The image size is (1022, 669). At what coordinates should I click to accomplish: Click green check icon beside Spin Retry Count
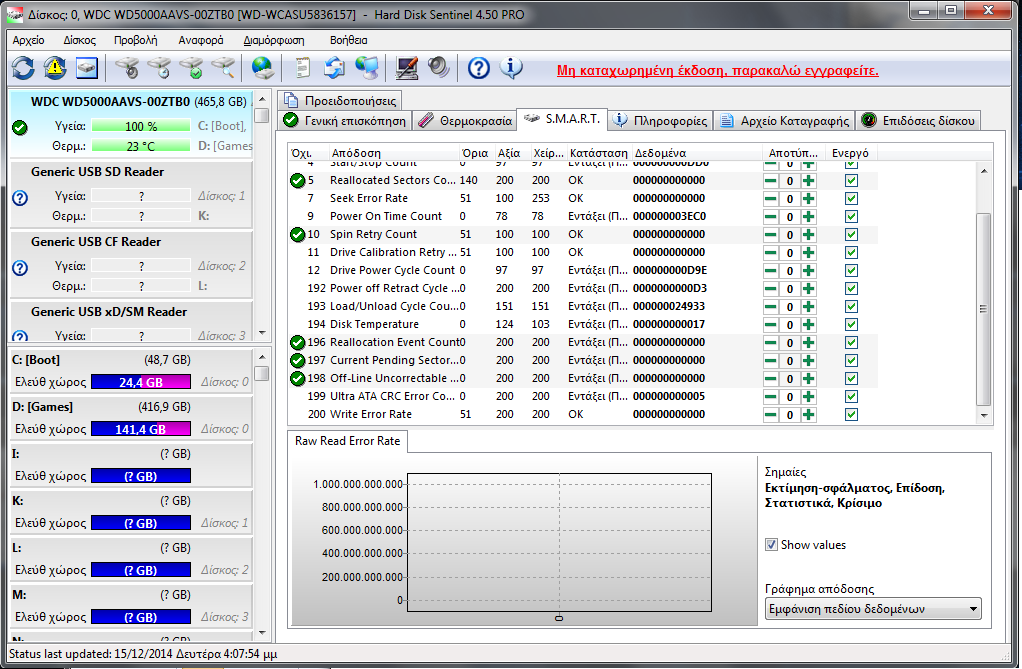pos(297,235)
